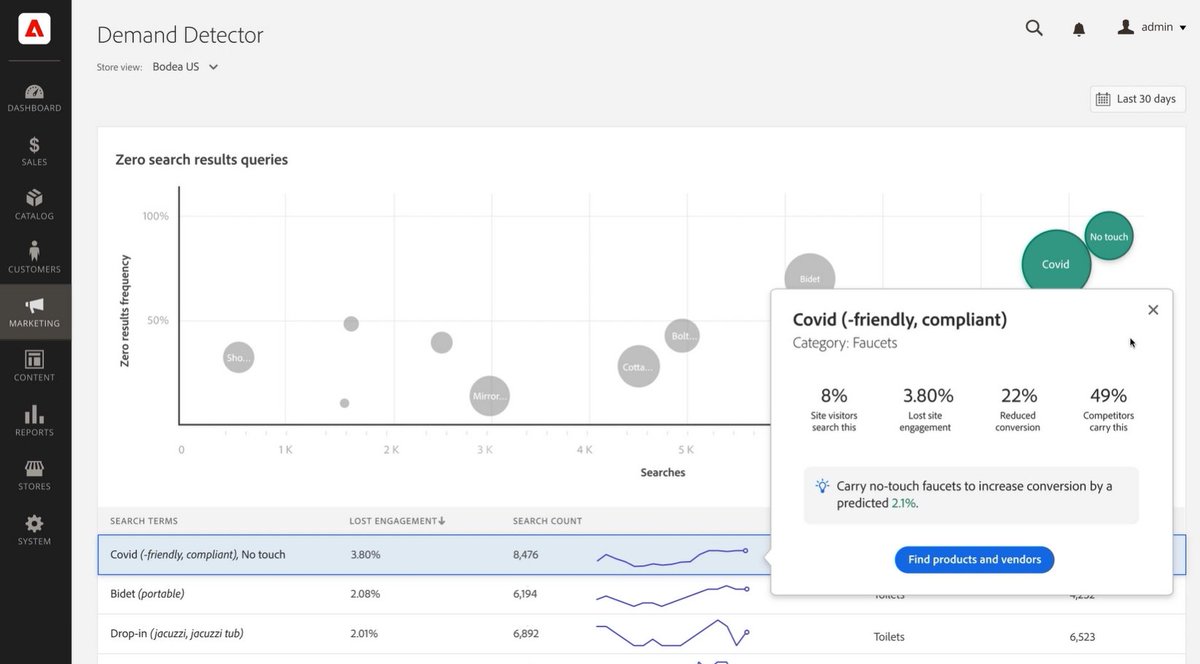Click the Zero search results queries heading

tap(201, 160)
